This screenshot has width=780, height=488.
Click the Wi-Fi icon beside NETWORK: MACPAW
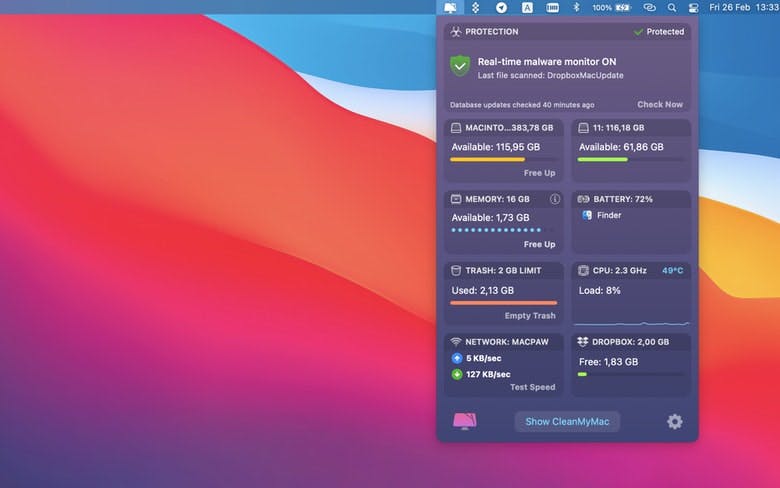tap(456, 342)
